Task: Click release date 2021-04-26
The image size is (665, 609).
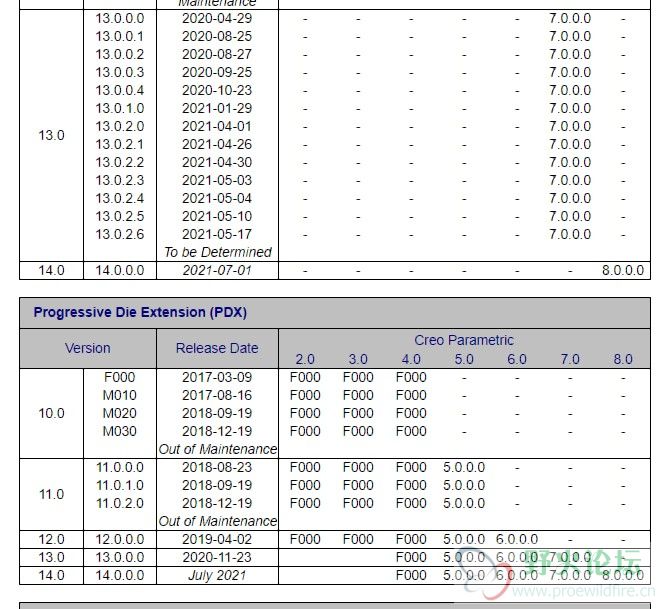Action: click(217, 145)
